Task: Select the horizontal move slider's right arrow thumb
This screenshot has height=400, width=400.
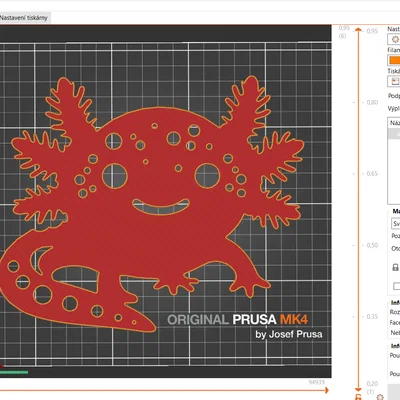Action: [327, 390]
